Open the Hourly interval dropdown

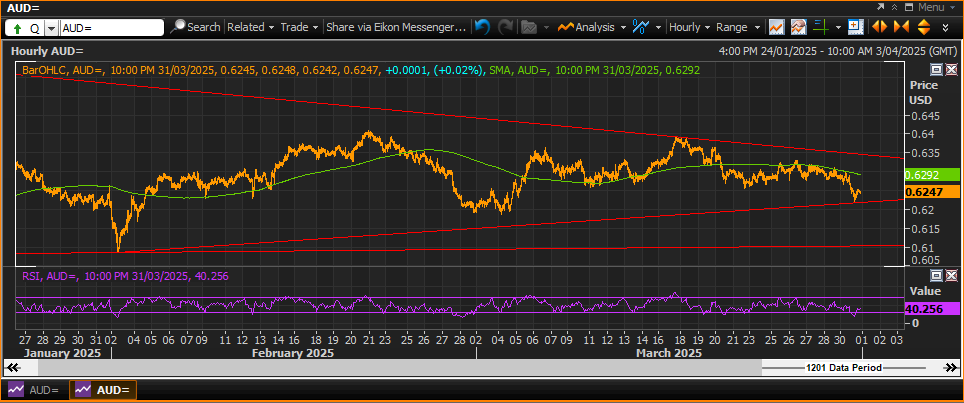click(689, 27)
